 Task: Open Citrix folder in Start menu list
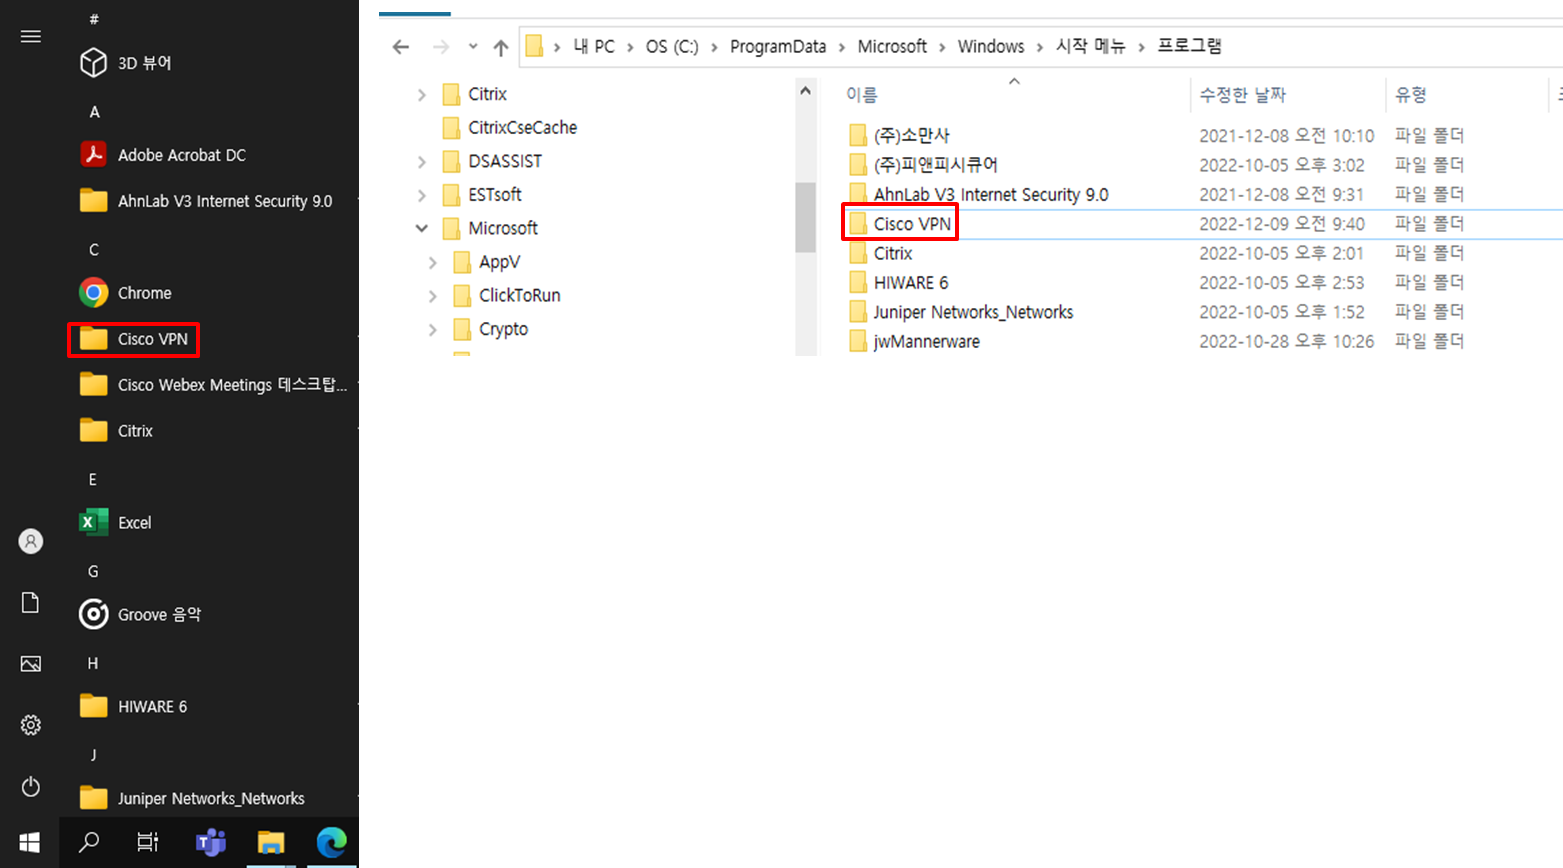pyautogui.click(x=116, y=431)
